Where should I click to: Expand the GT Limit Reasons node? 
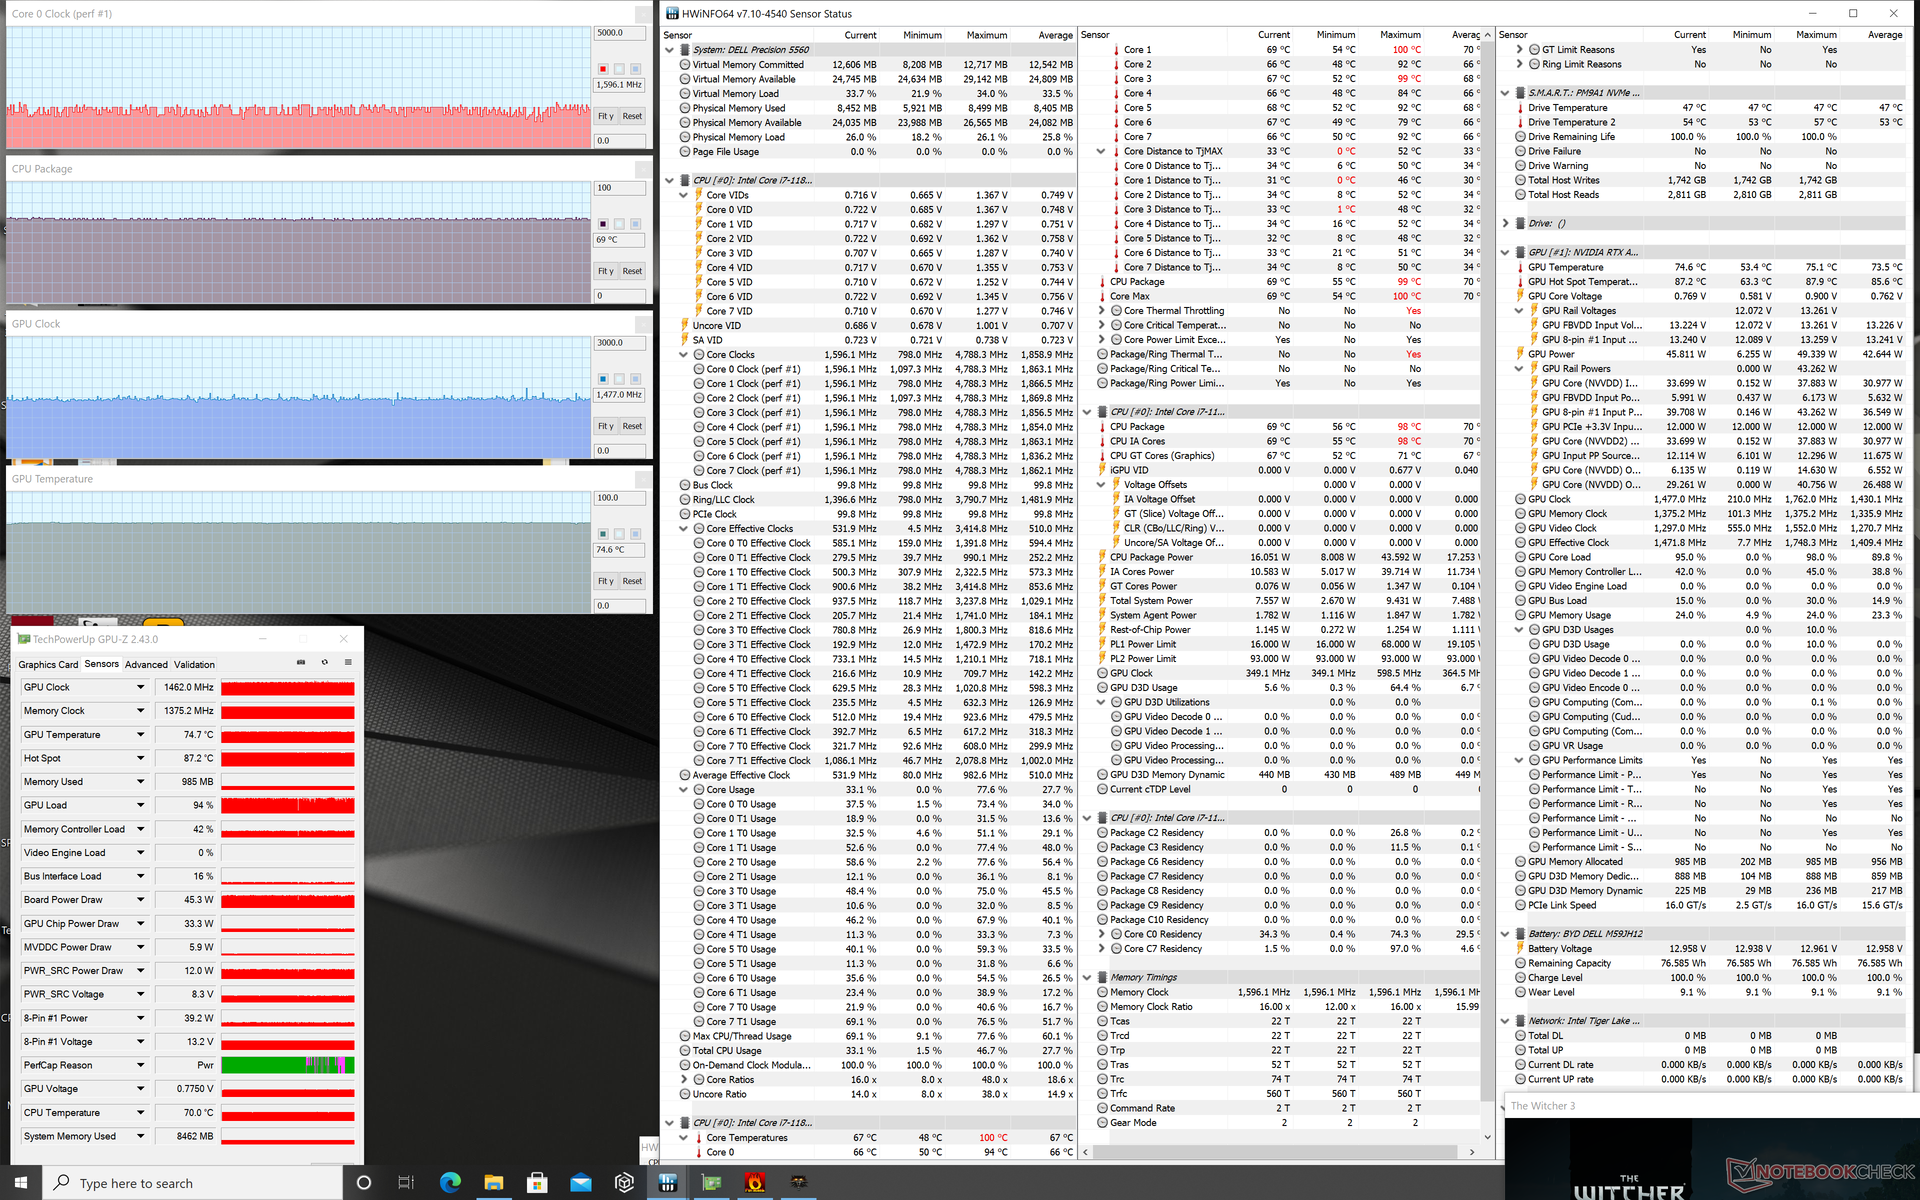pos(1519,49)
